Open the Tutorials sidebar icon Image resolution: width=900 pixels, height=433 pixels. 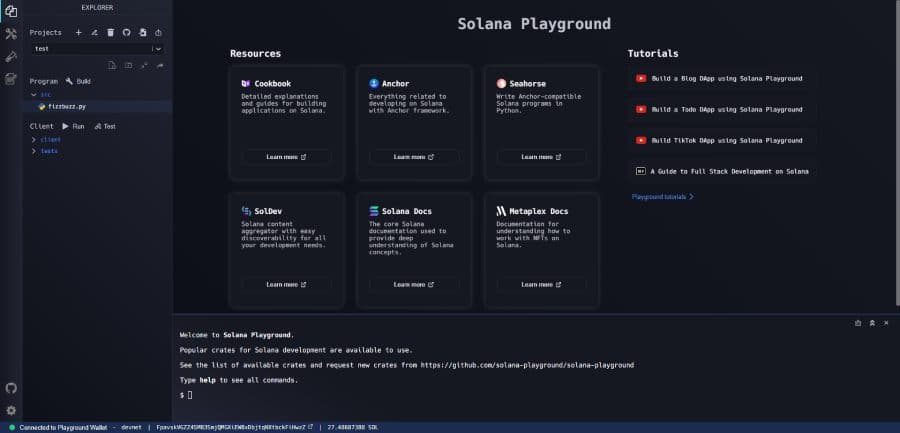[11, 79]
